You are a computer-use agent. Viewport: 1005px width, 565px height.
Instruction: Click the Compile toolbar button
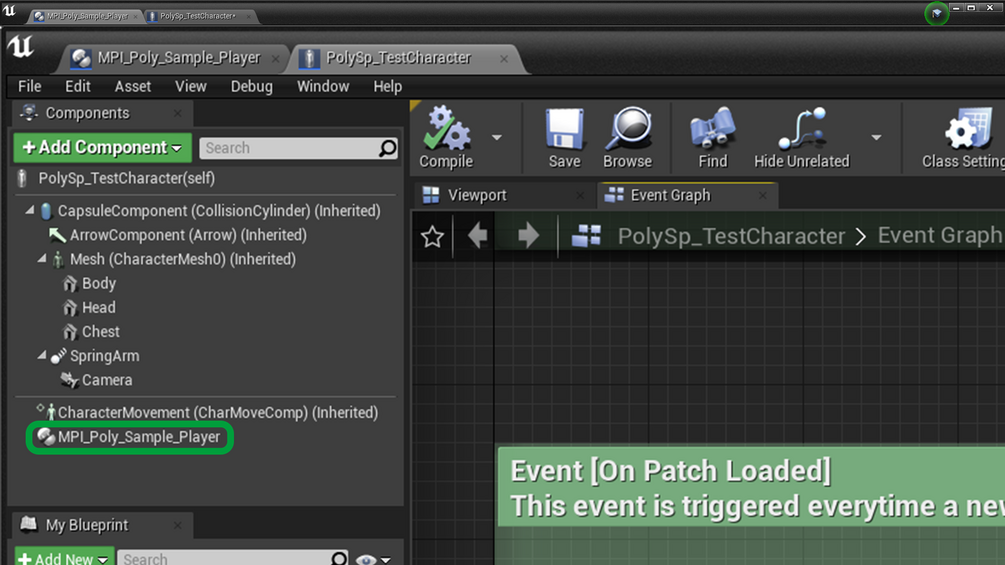[x=446, y=138]
